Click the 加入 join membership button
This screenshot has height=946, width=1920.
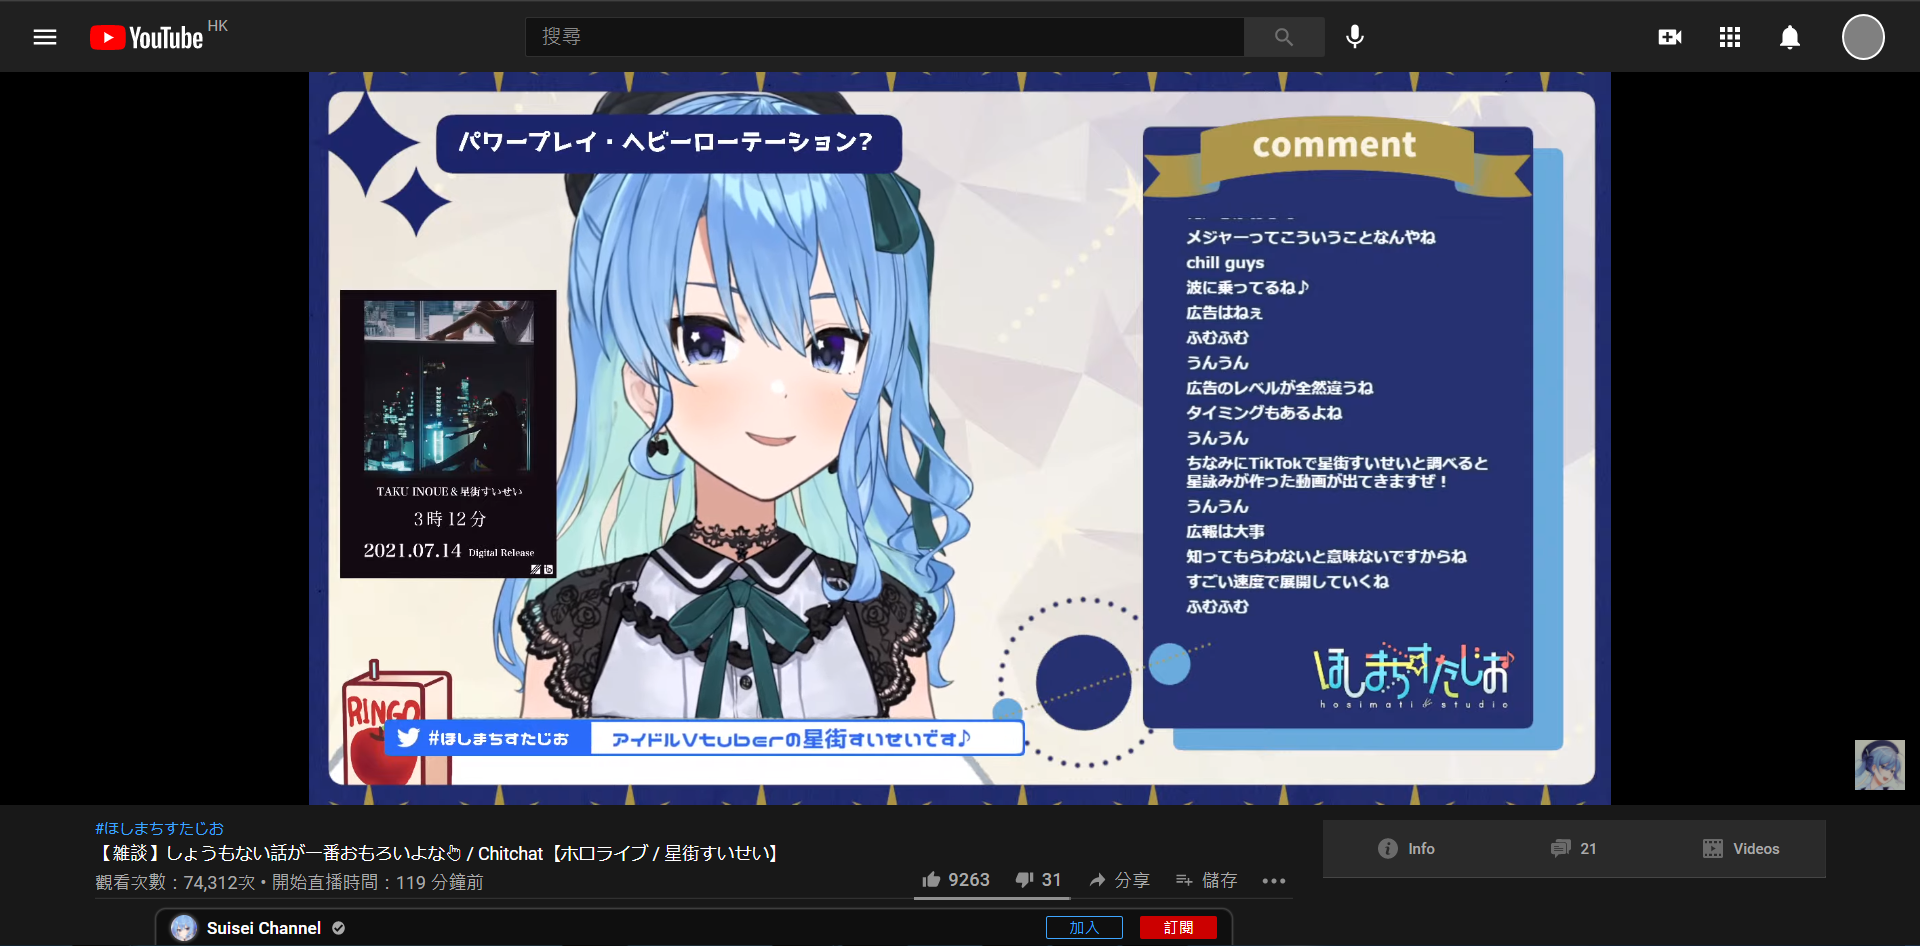(x=1084, y=928)
